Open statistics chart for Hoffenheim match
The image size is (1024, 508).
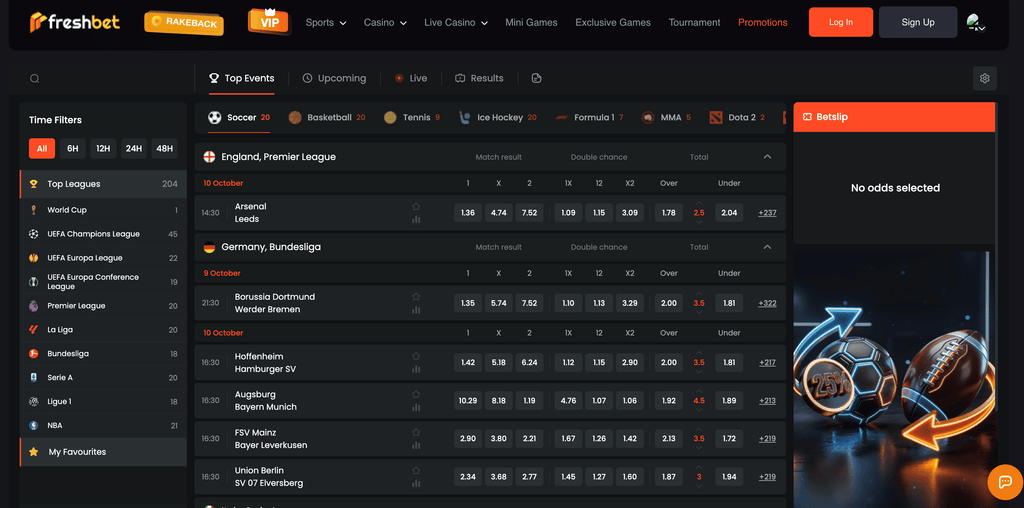pyautogui.click(x=416, y=370)
